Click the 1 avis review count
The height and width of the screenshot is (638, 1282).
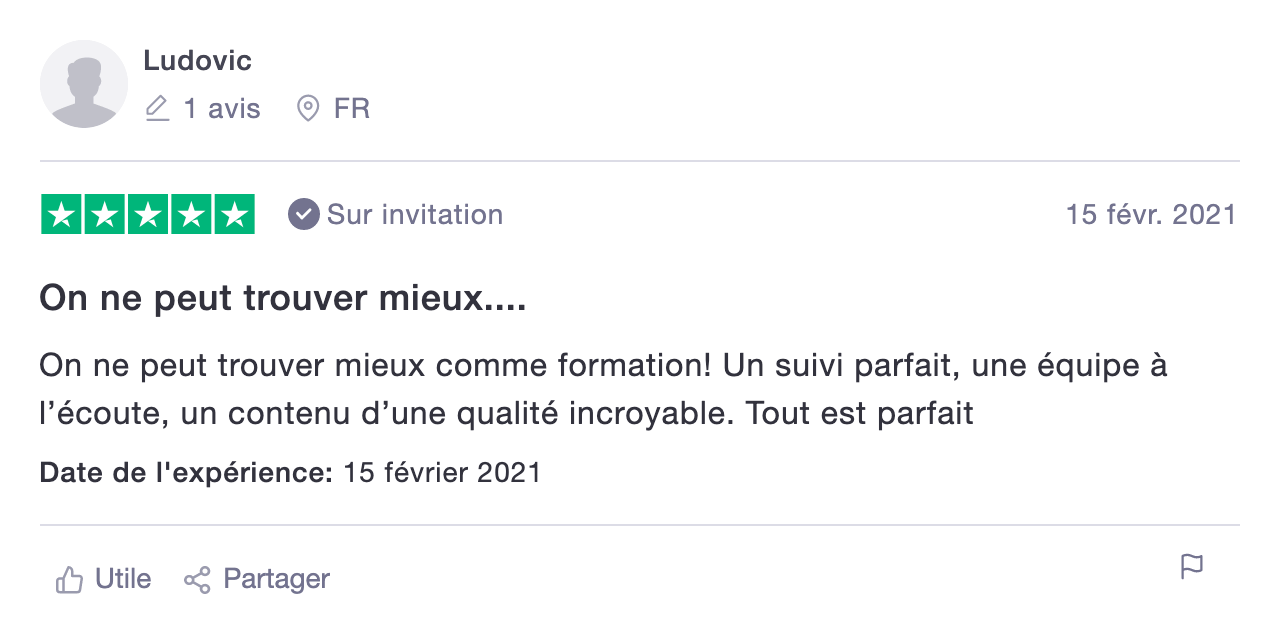222,108
